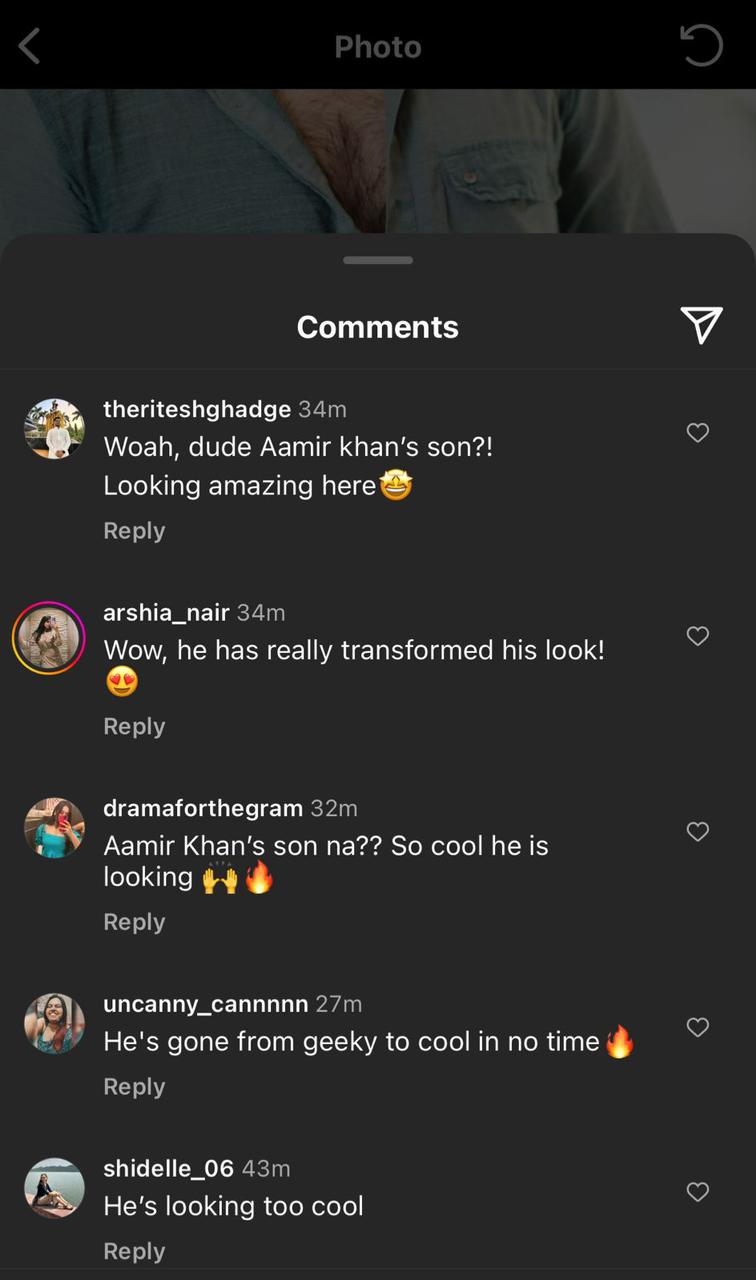Screen dimensions: 756x1280
Task: Reply to uncanny_cannnnn's comment
Action: [133, 1086]
